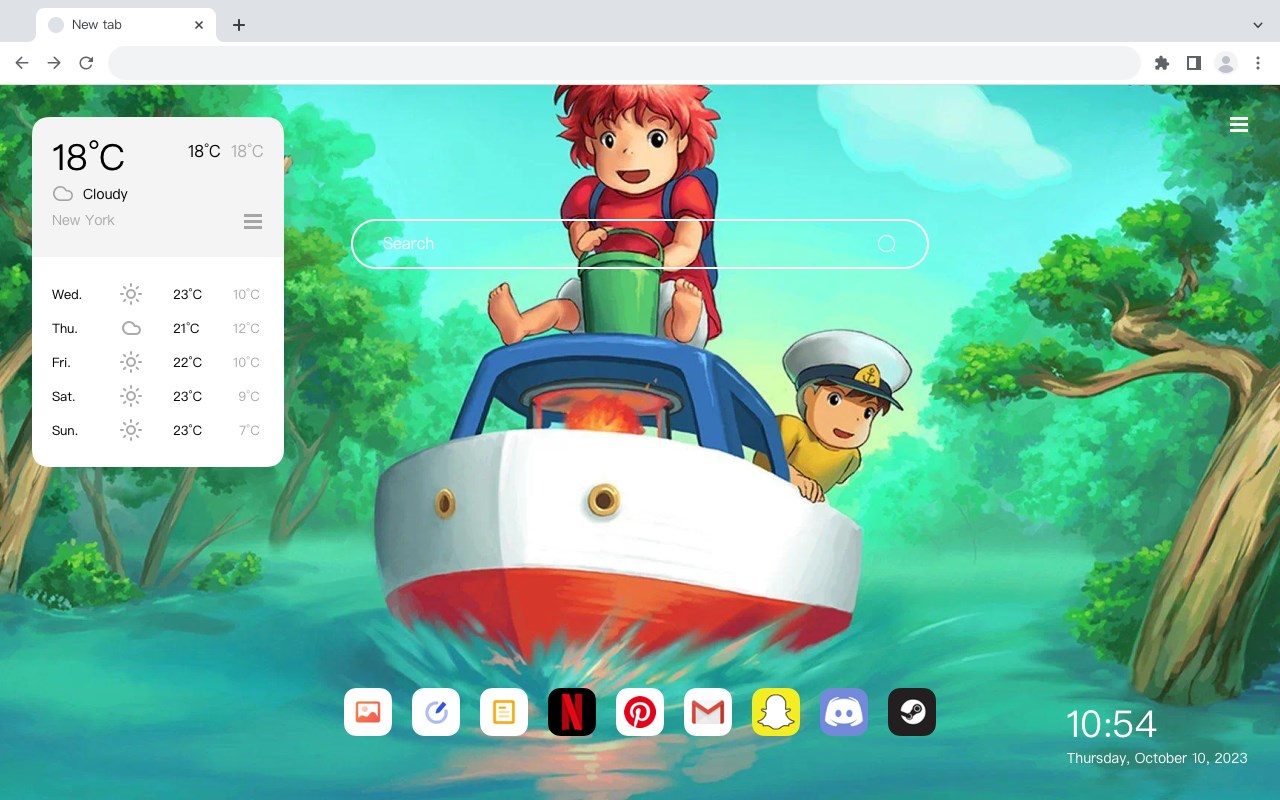
Task: Focus the Chrome address bar
Action: click(624, 63)
